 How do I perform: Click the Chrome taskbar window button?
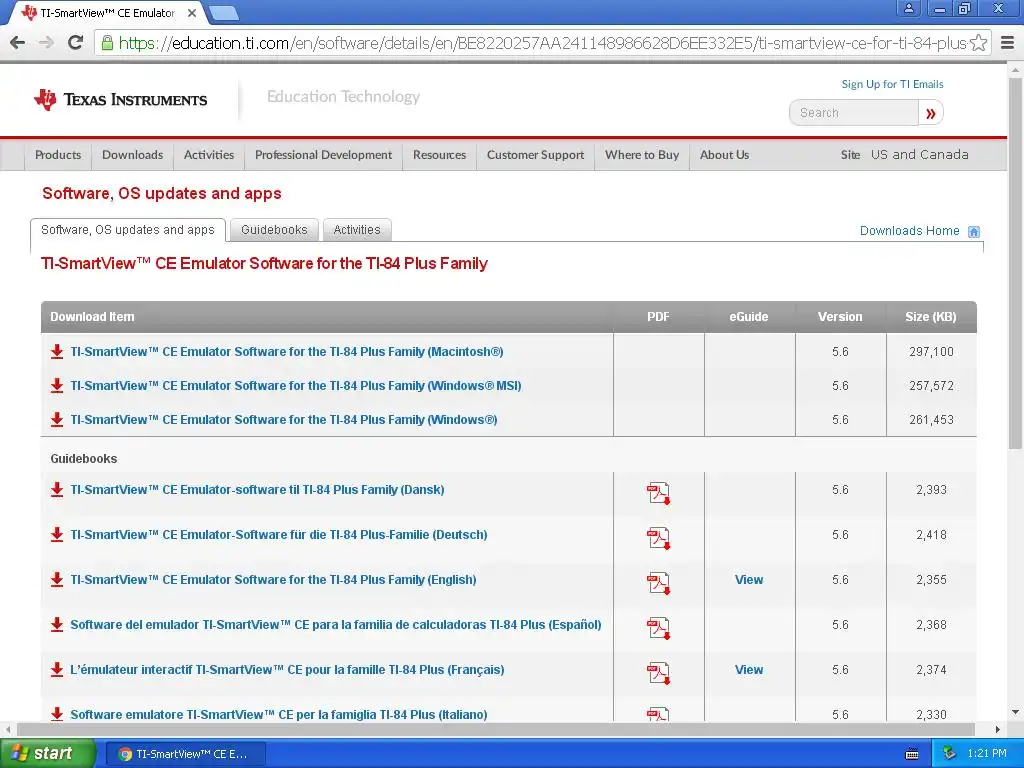coord(185,754)
